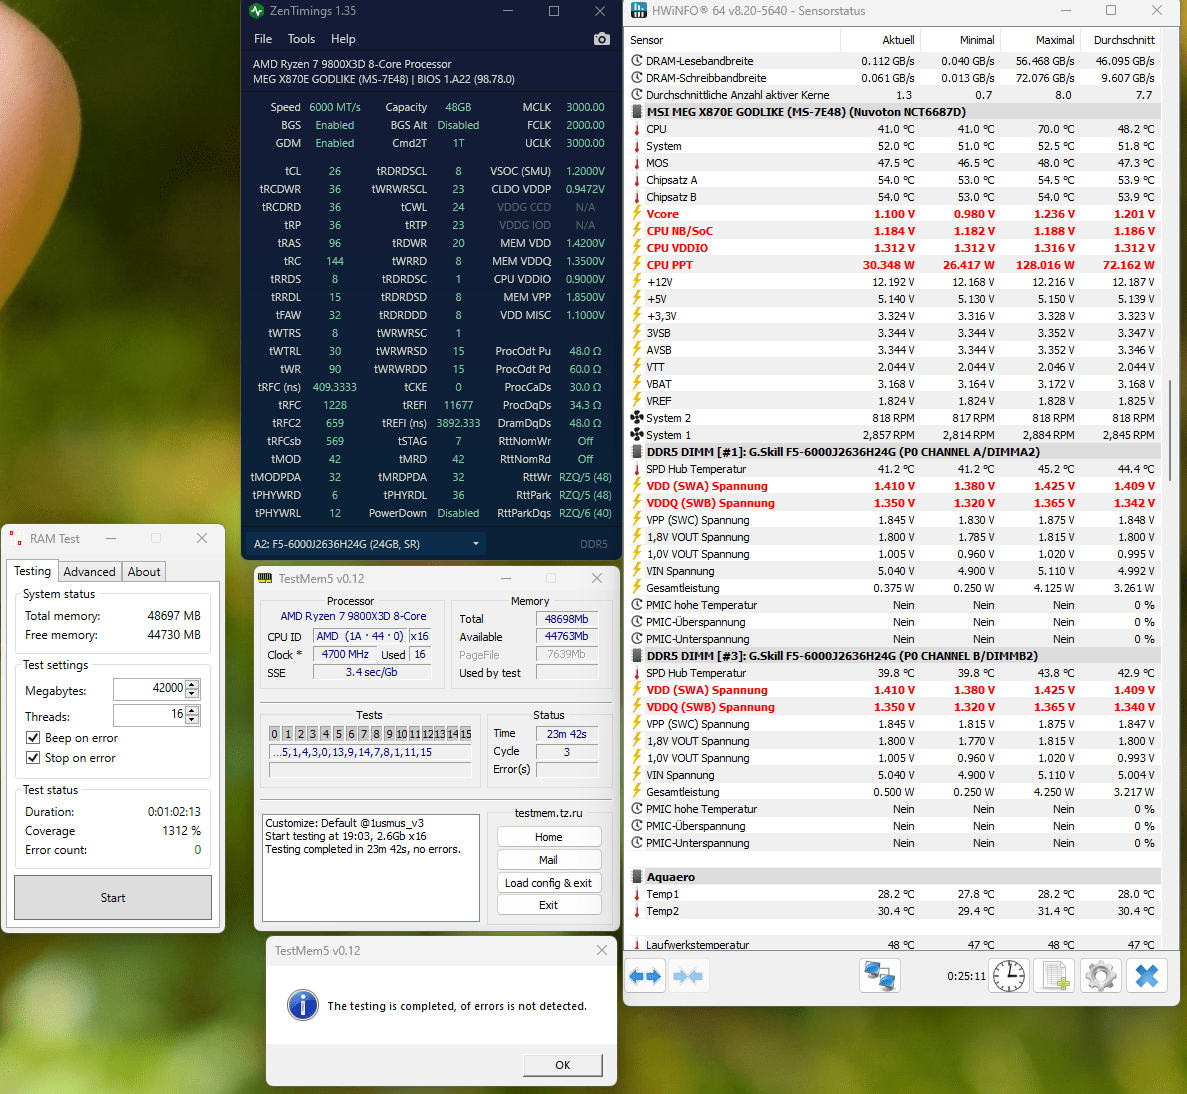Viewport: 1187px width, 1094px height.
Task: Select the CPU VDDIO sensor row
Action: tap(894, 248)
